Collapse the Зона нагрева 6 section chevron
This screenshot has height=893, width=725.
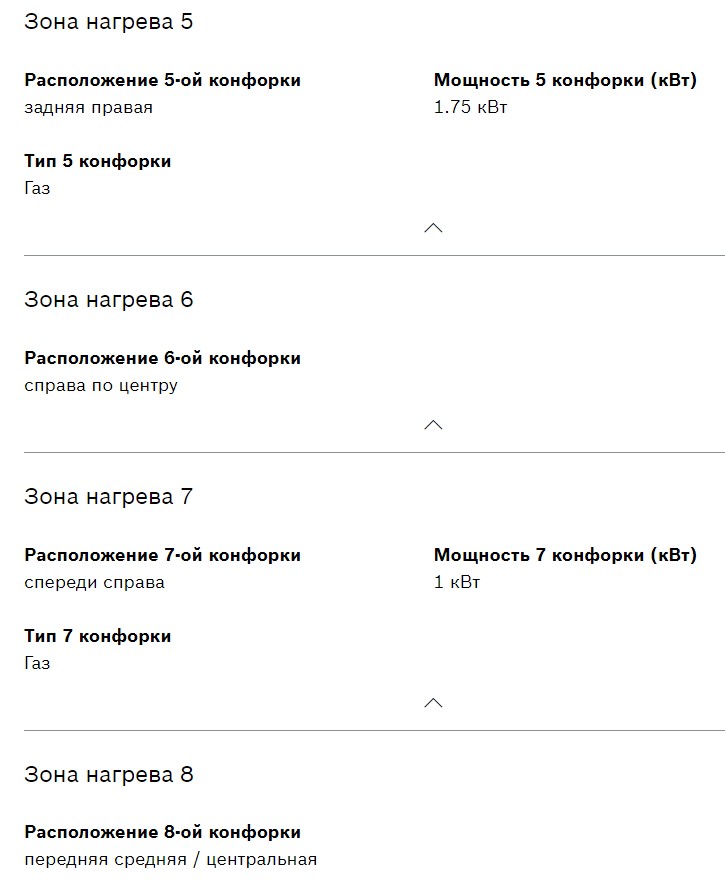point(433,425)
